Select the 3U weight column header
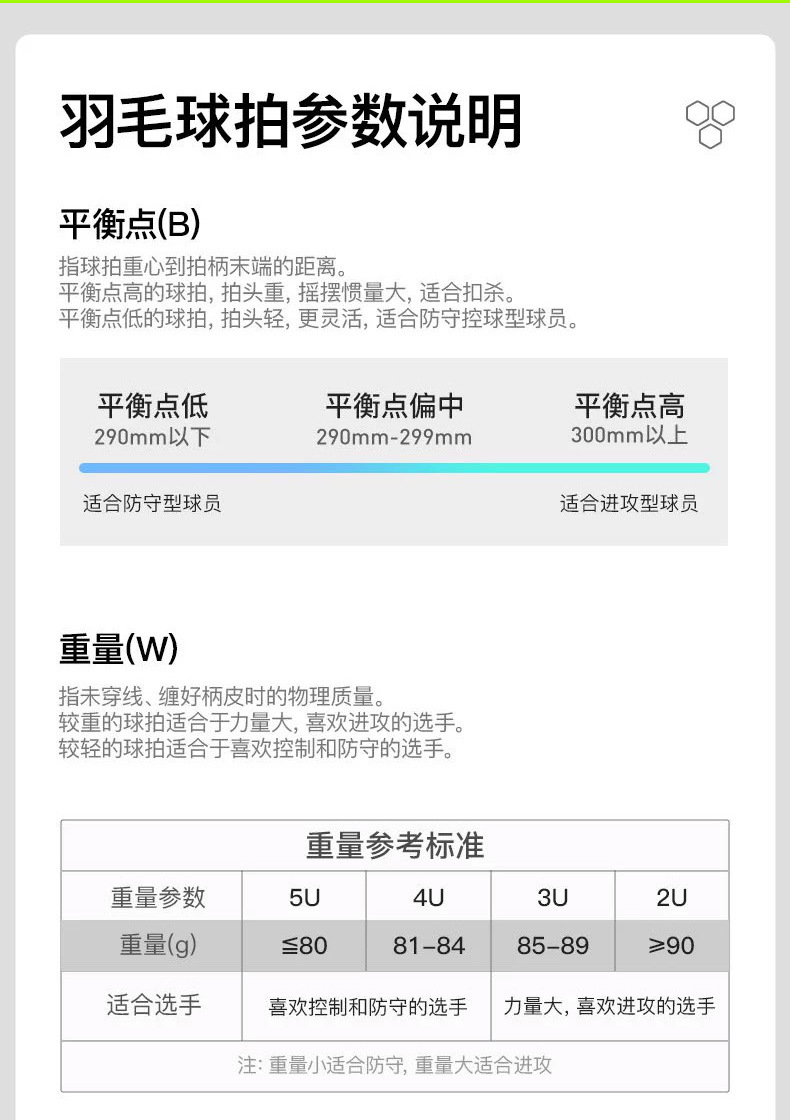Image resolution: width=790 pixels, height=1120 pixels. tap(552, 897)
